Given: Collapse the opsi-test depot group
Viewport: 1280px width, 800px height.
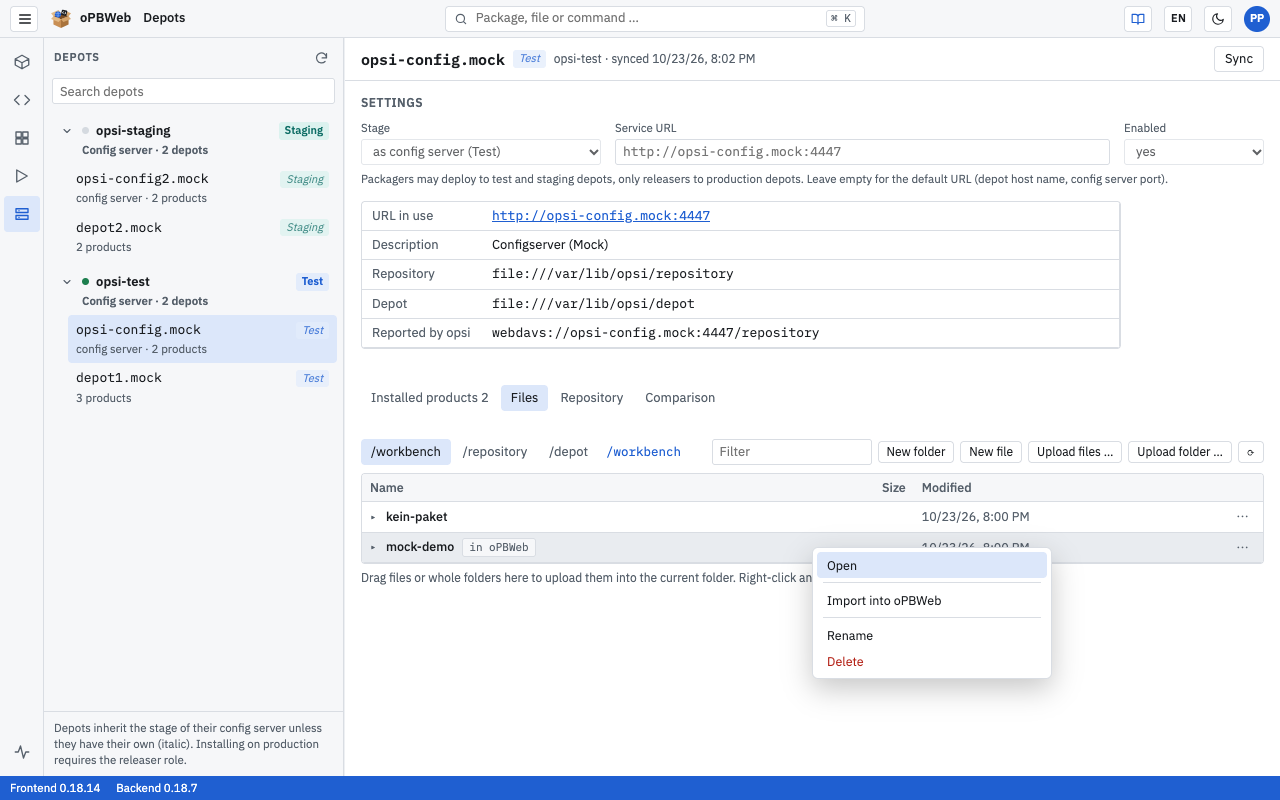Looking at the screenshot, I should 67,282.
